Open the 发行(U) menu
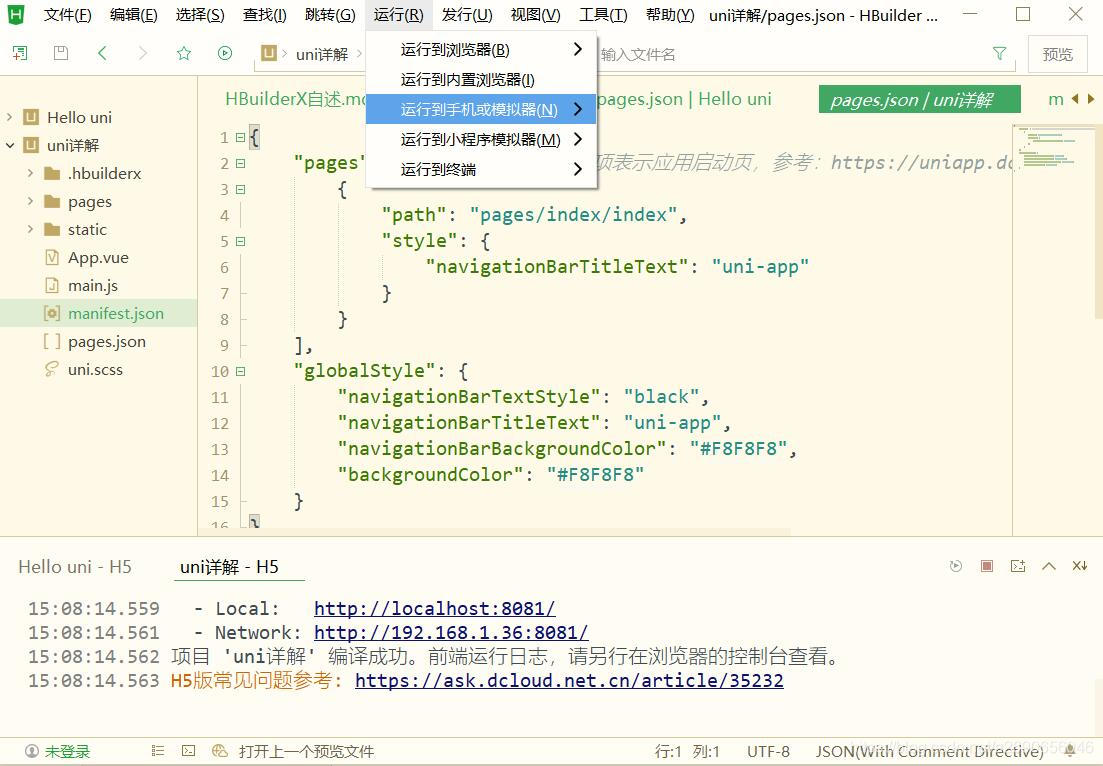The height and width of the screenshot is (766, 1103). click(467, 15)
